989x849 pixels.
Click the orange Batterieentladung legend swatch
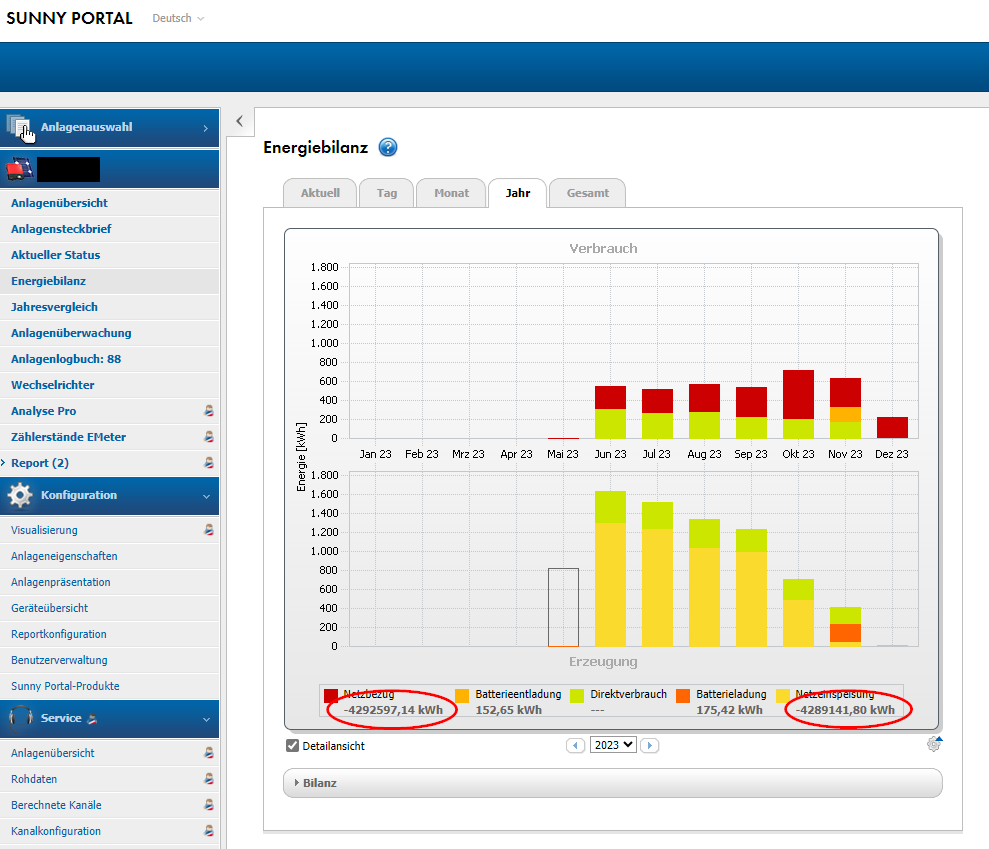462,696
